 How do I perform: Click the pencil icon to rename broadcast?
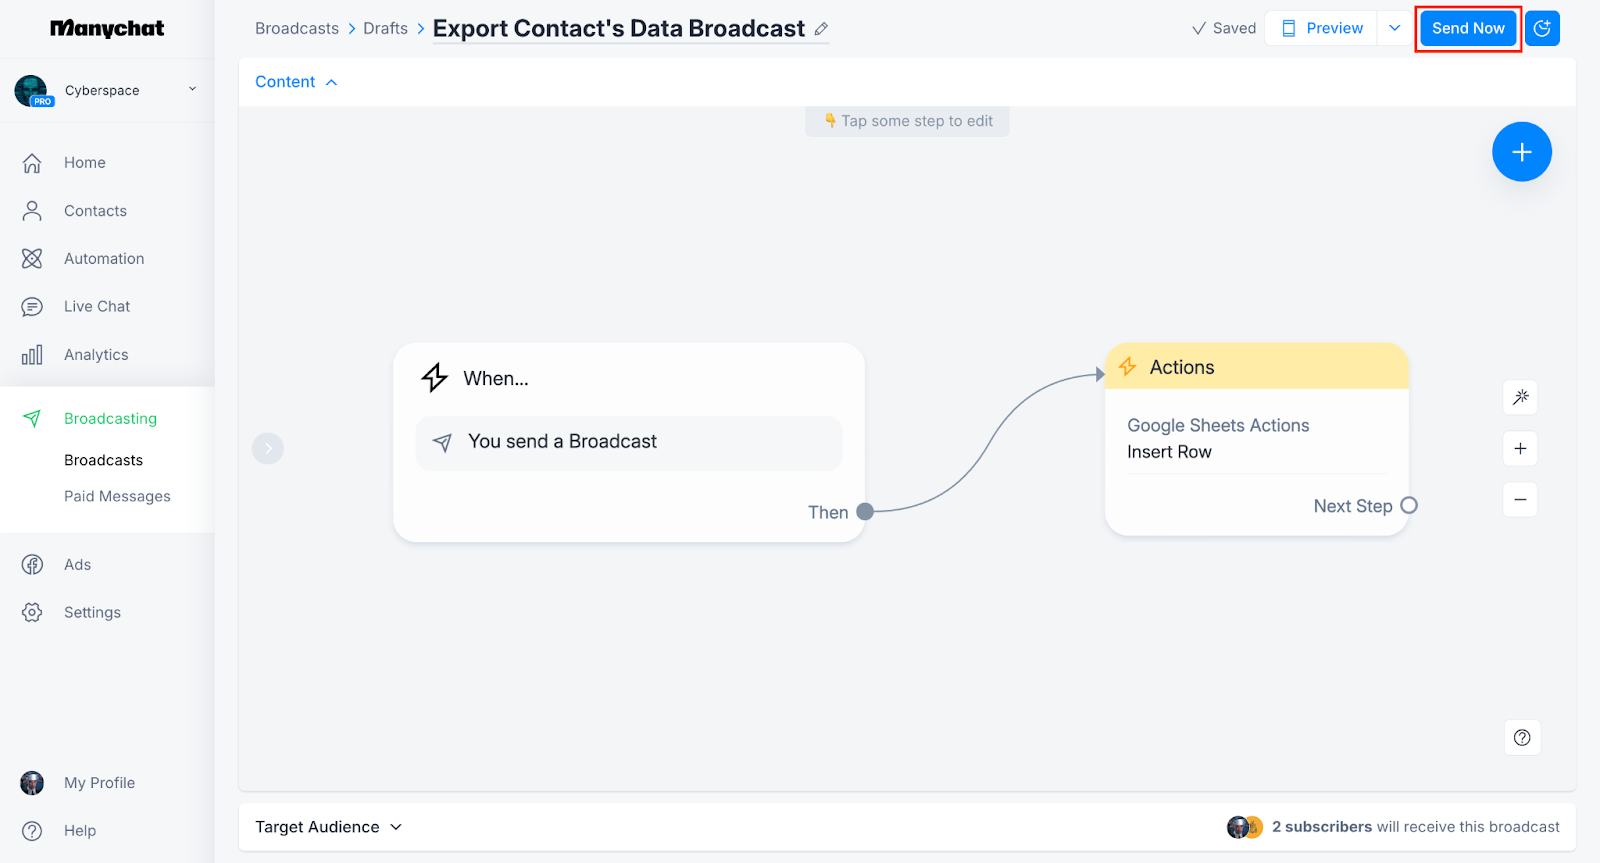point(821,29)
